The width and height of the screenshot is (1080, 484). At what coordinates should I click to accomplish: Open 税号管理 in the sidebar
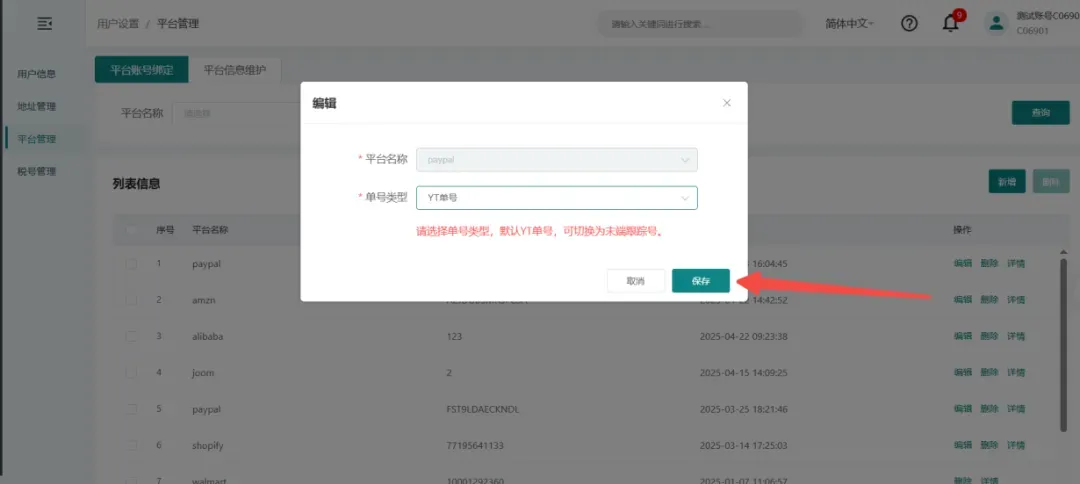tap(36, 171)
